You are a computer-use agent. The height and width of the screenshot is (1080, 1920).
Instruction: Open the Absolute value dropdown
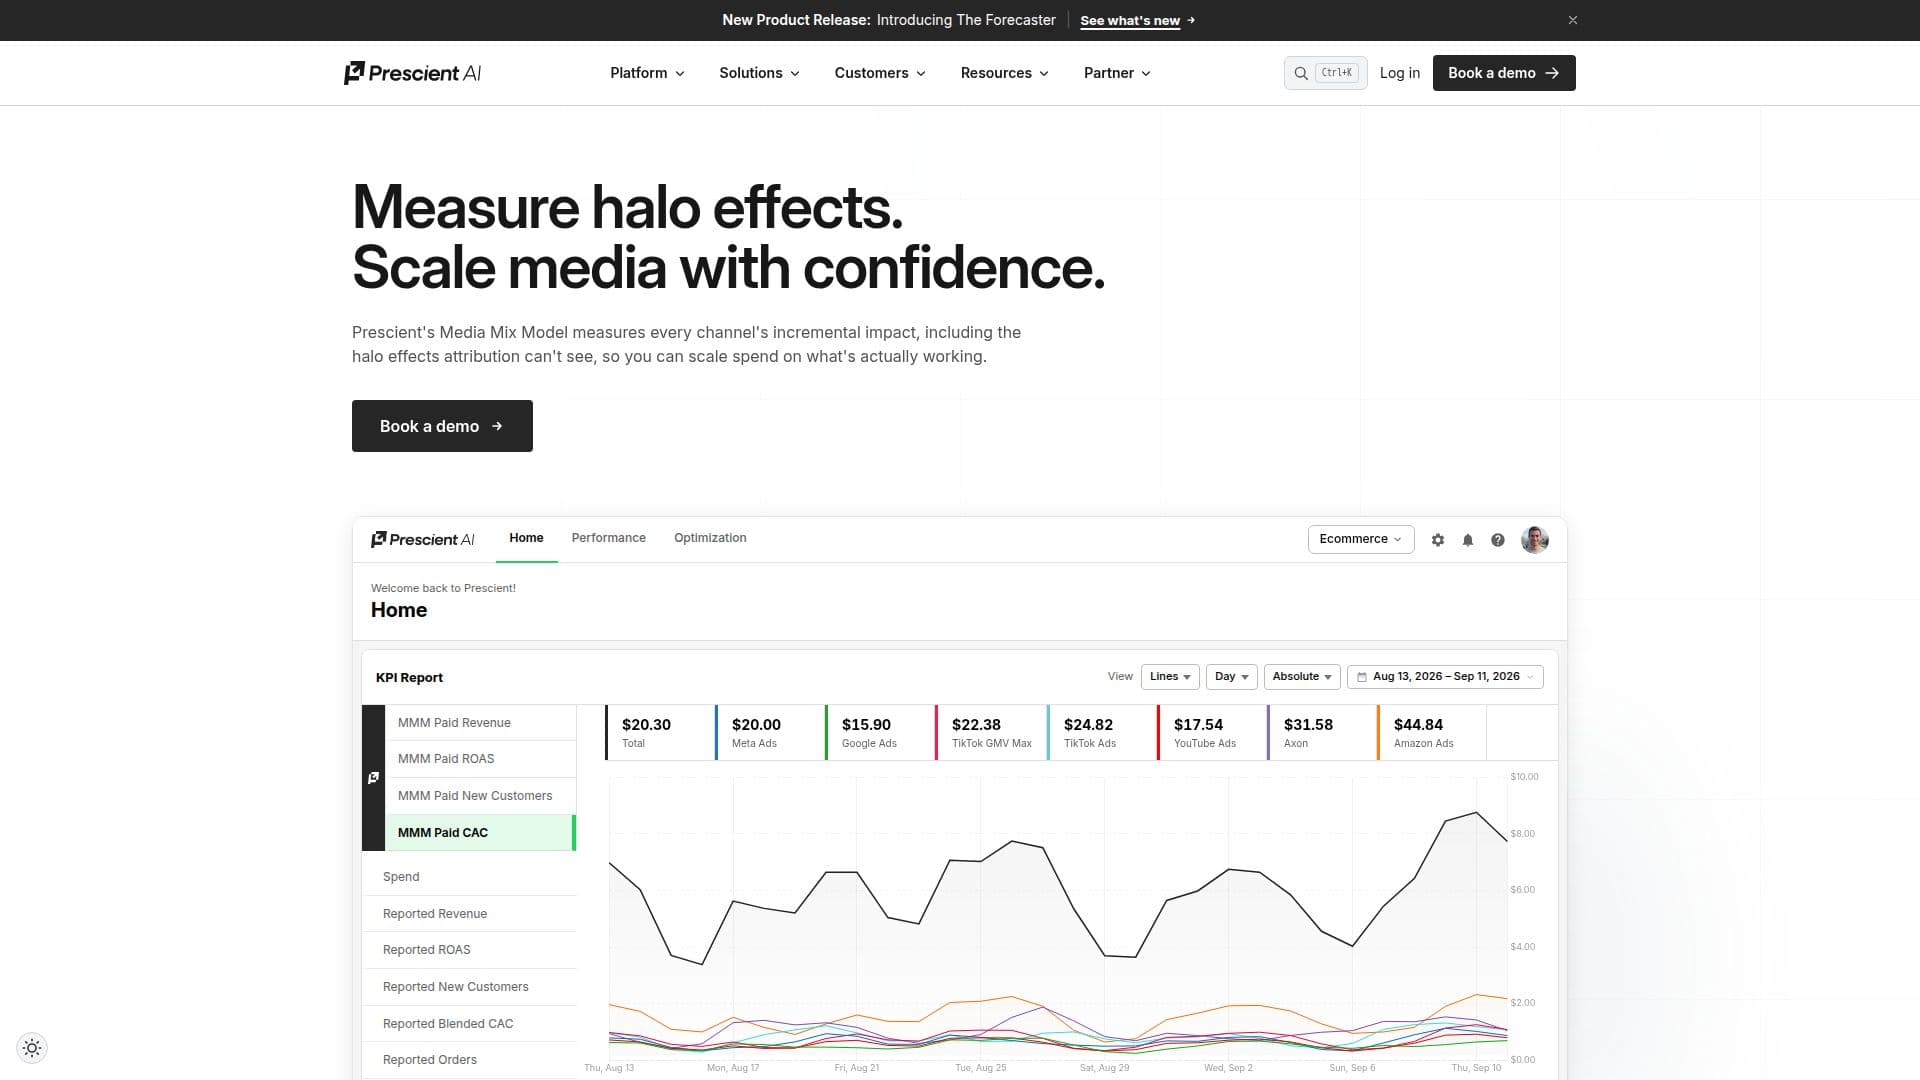[1302, 677]
